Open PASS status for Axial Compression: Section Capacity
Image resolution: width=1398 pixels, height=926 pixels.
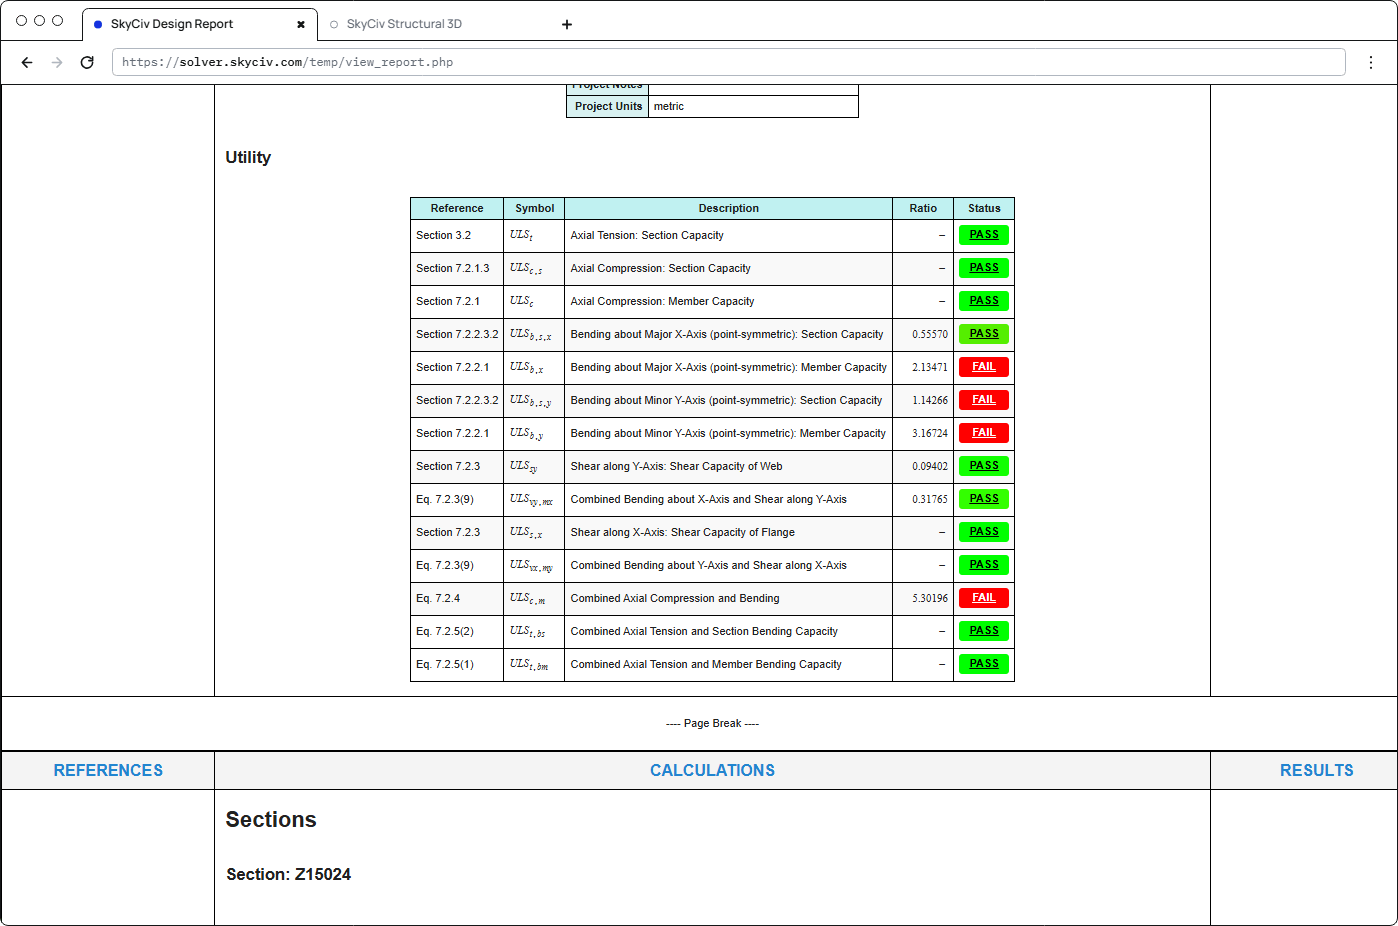[x=984, y=268]
